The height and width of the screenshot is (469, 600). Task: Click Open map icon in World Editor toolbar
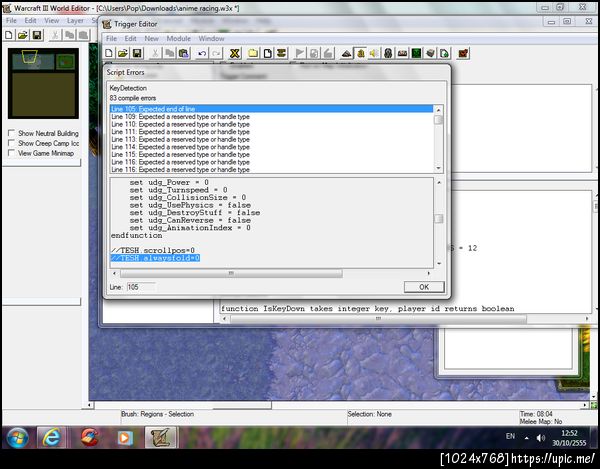pos(23,35)
